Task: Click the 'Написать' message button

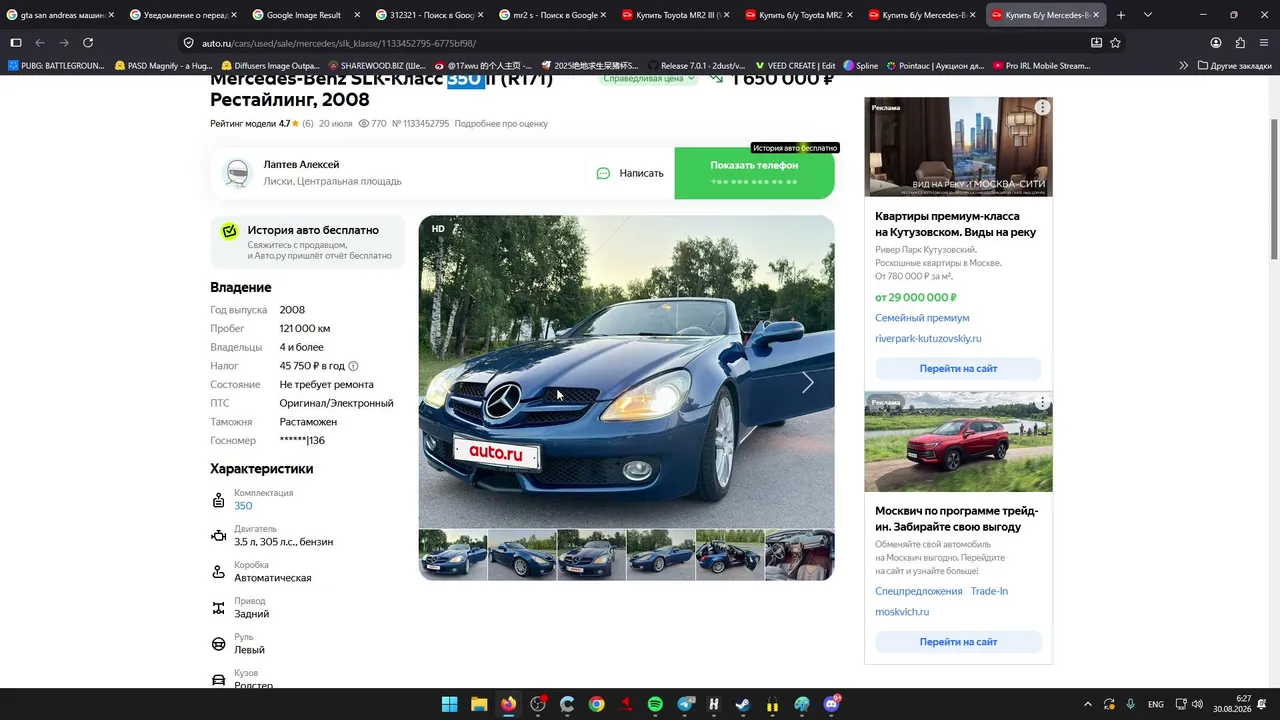Action: point(630,173)
